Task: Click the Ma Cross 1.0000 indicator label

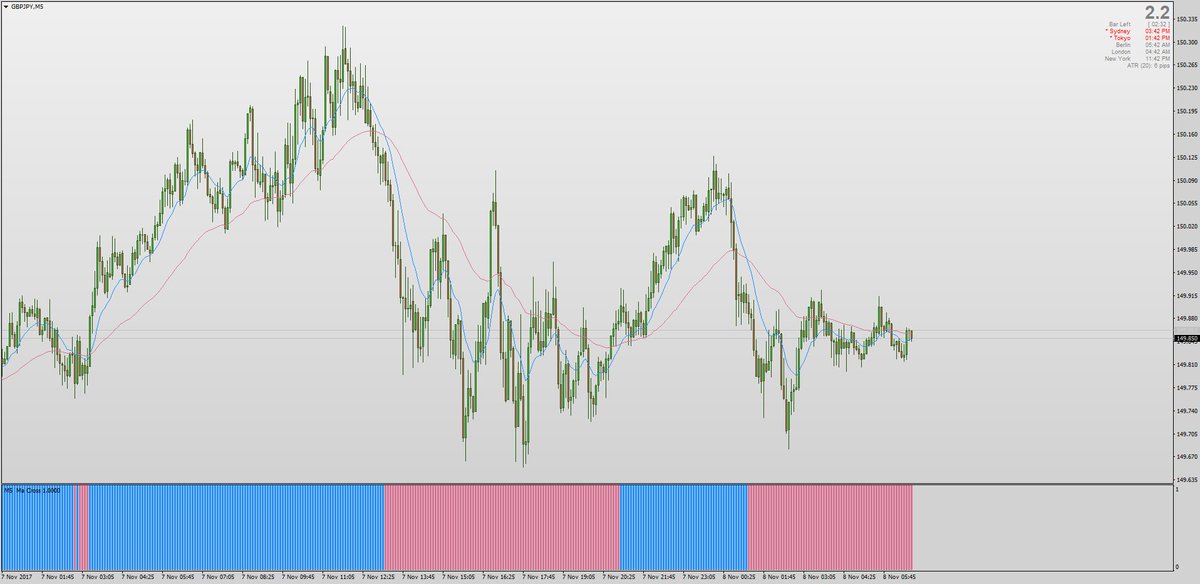Action: tap(39, 490)
